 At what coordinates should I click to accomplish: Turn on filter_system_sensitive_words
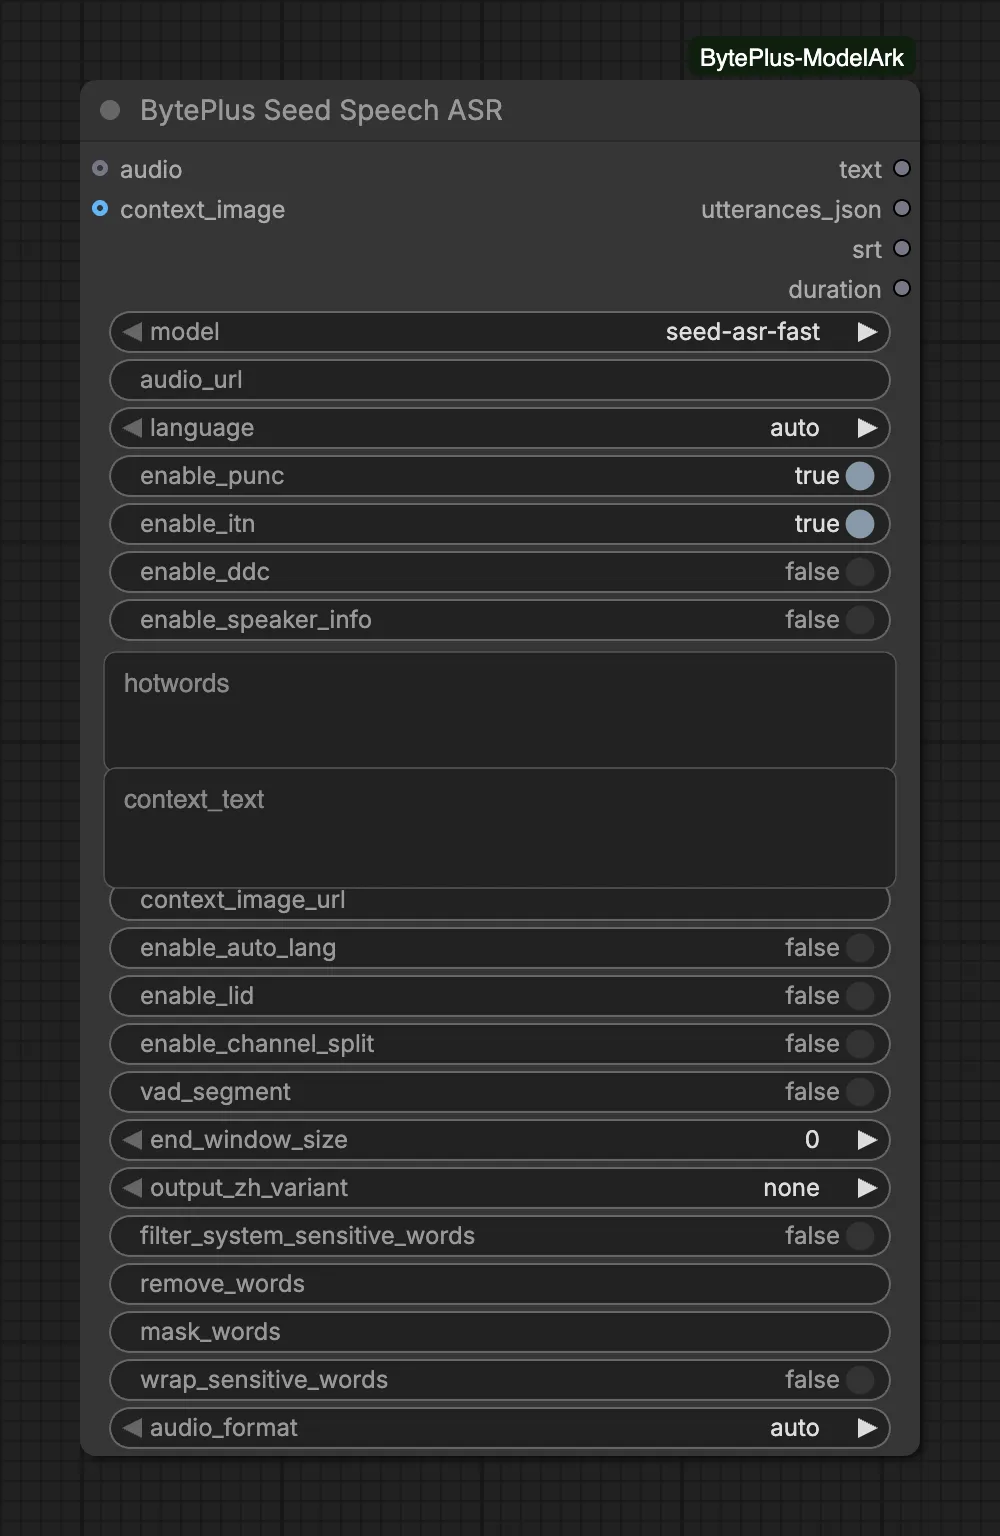click(860, 1236)
